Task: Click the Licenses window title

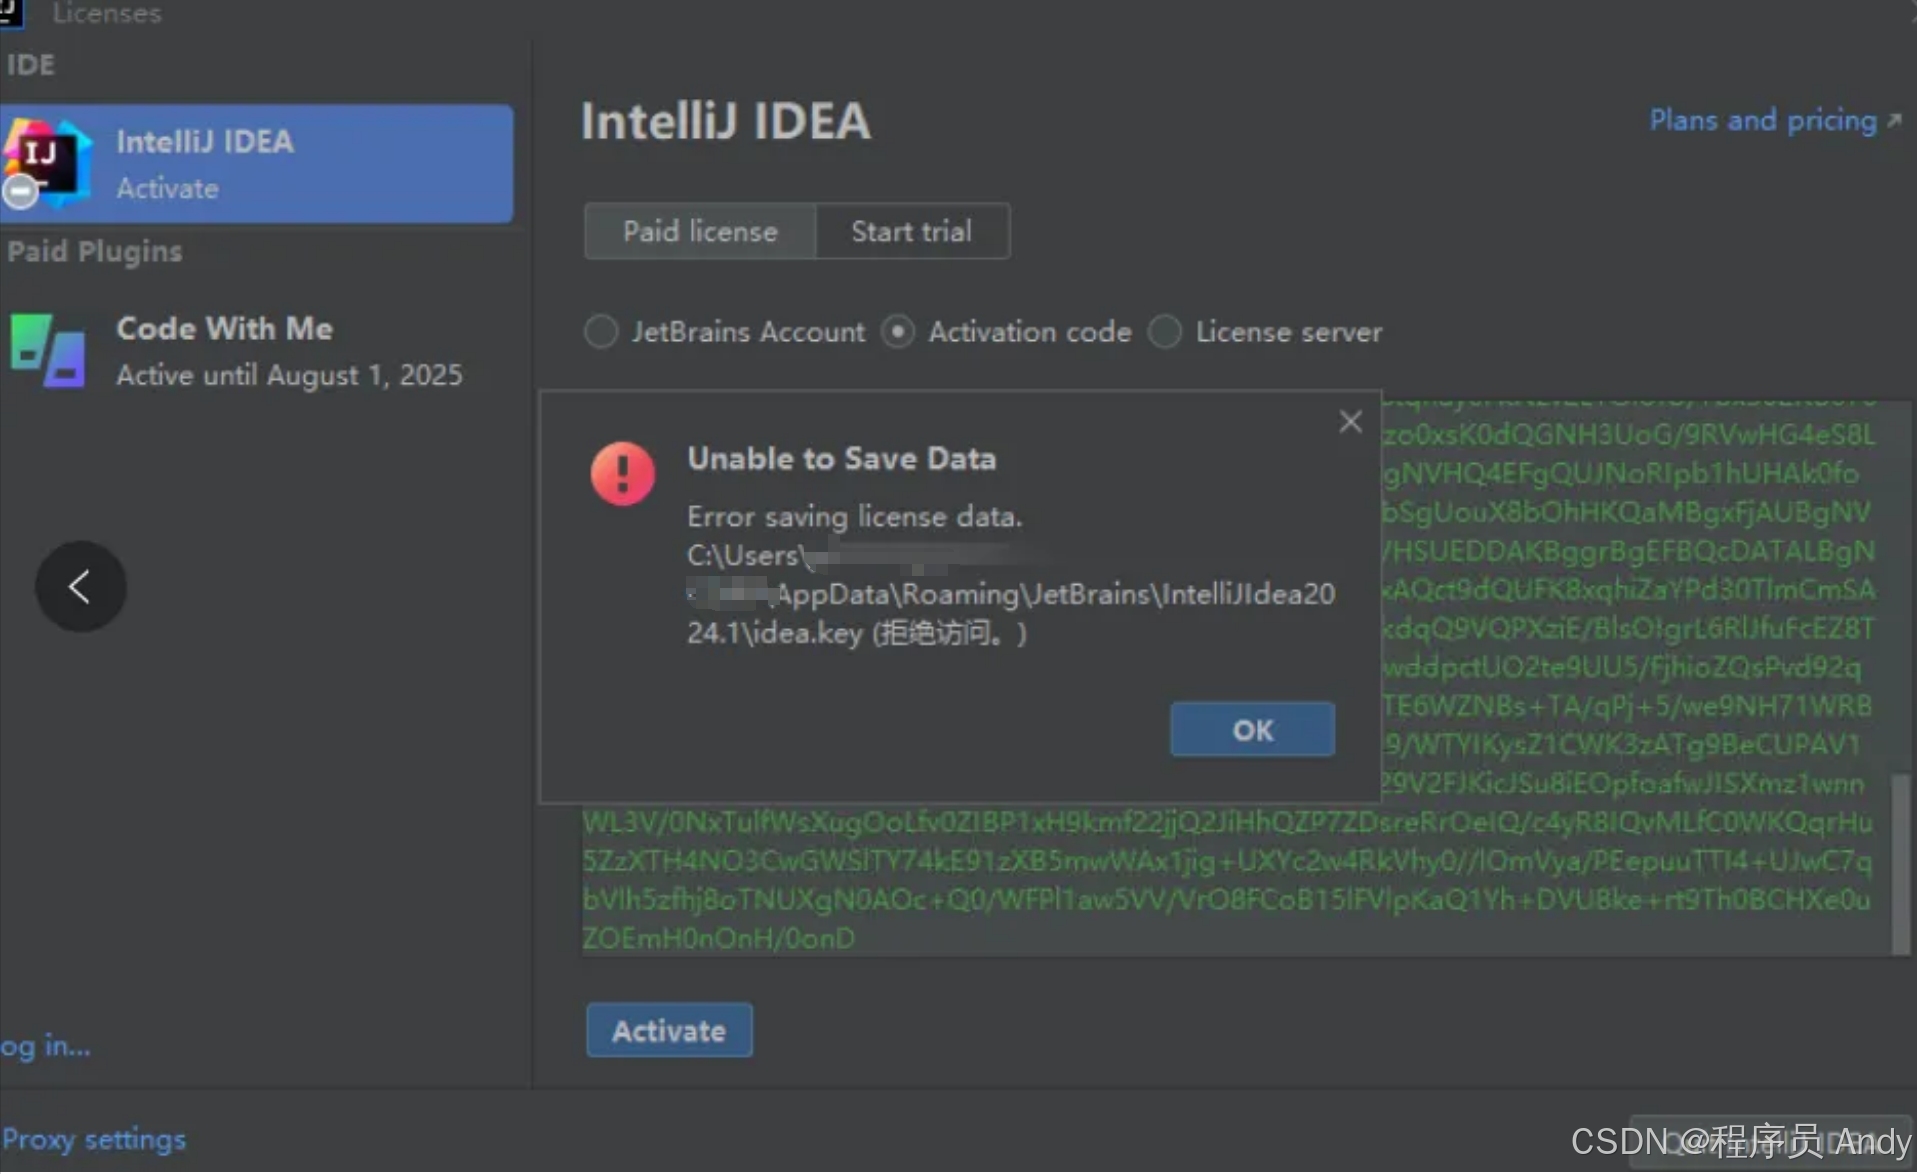Action: point(106,13)
